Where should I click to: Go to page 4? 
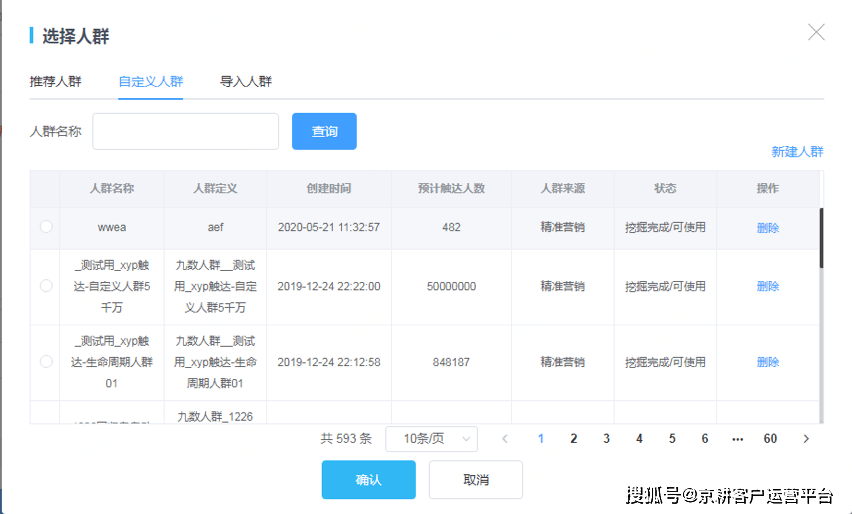point(639,439)
